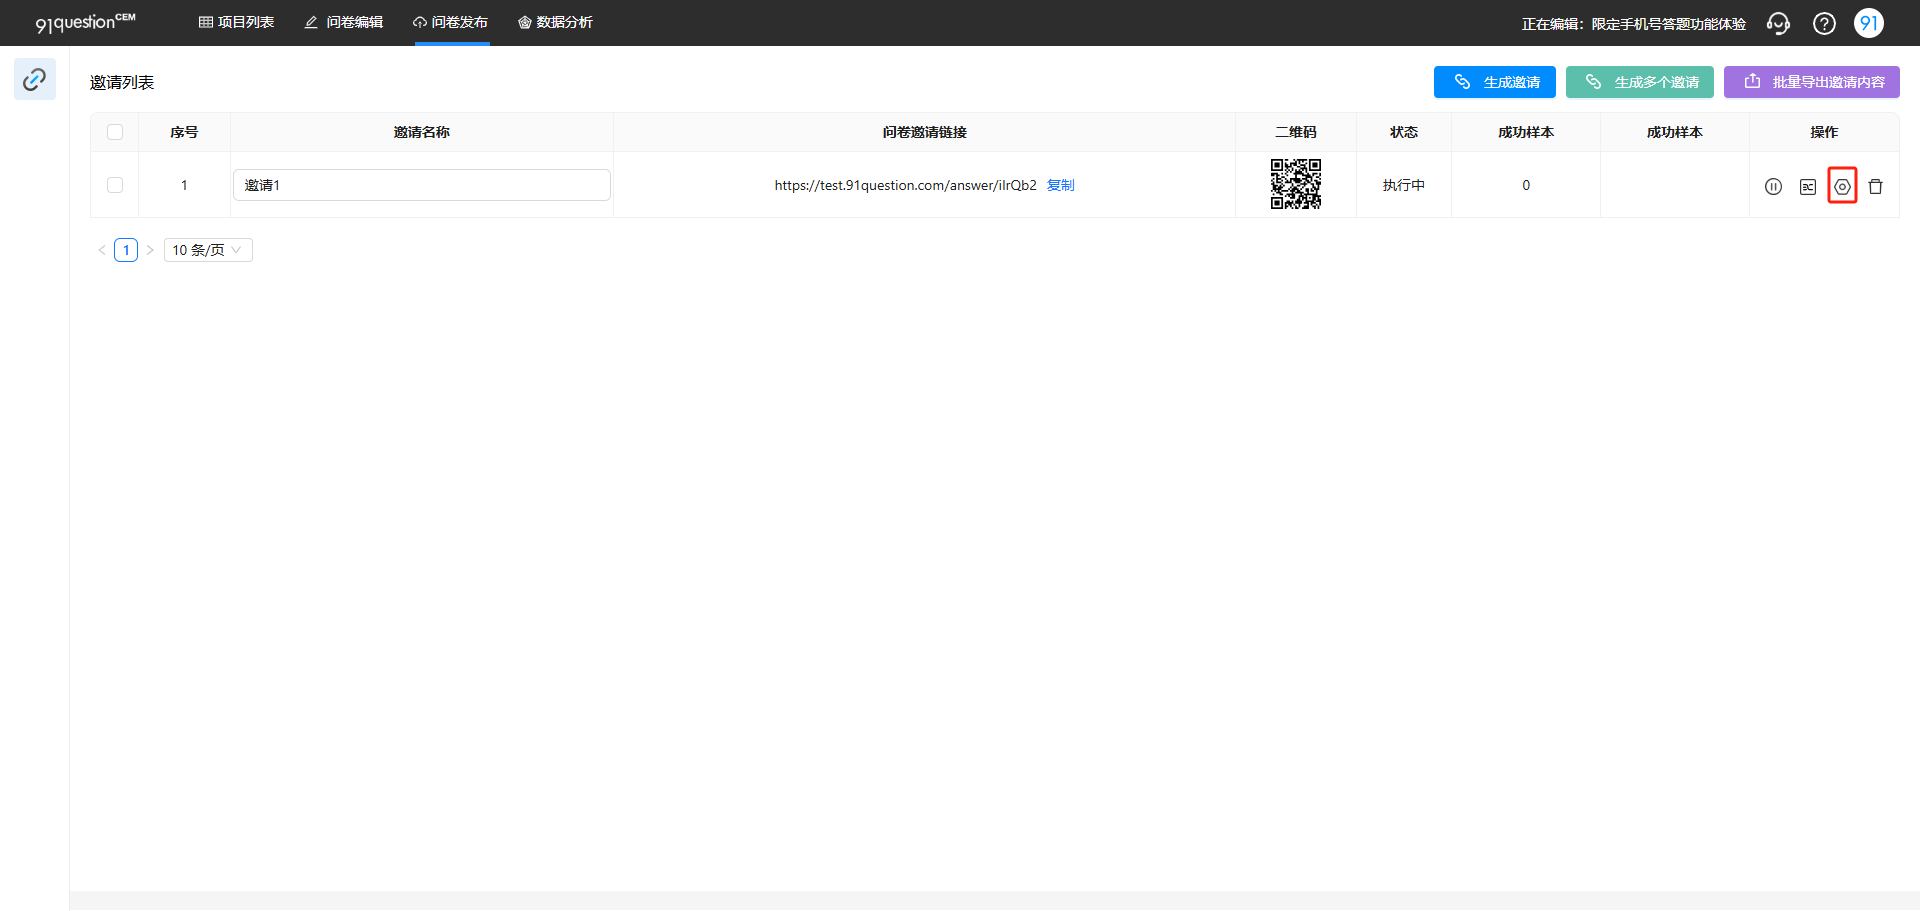The image size is (1920, 911).
Task: Click the QR code thumbnail
Action: click(1296, 184)
